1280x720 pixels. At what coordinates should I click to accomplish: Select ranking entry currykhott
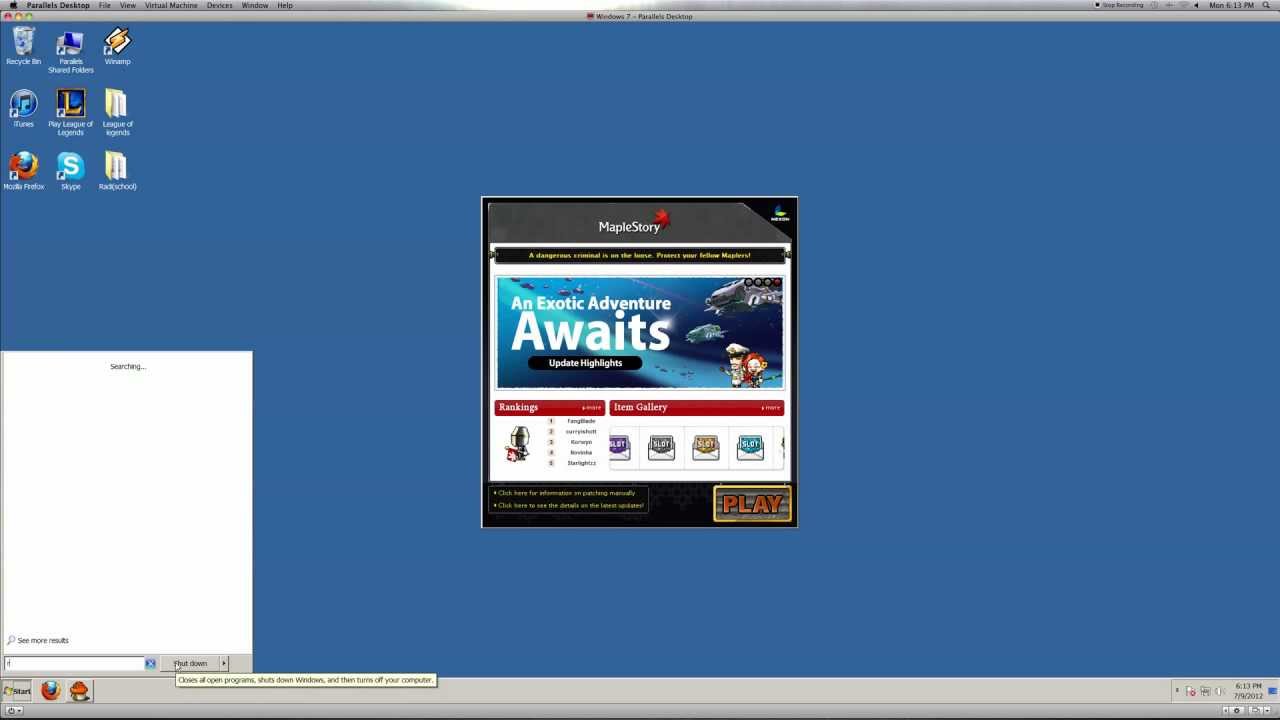click(581, 431)
